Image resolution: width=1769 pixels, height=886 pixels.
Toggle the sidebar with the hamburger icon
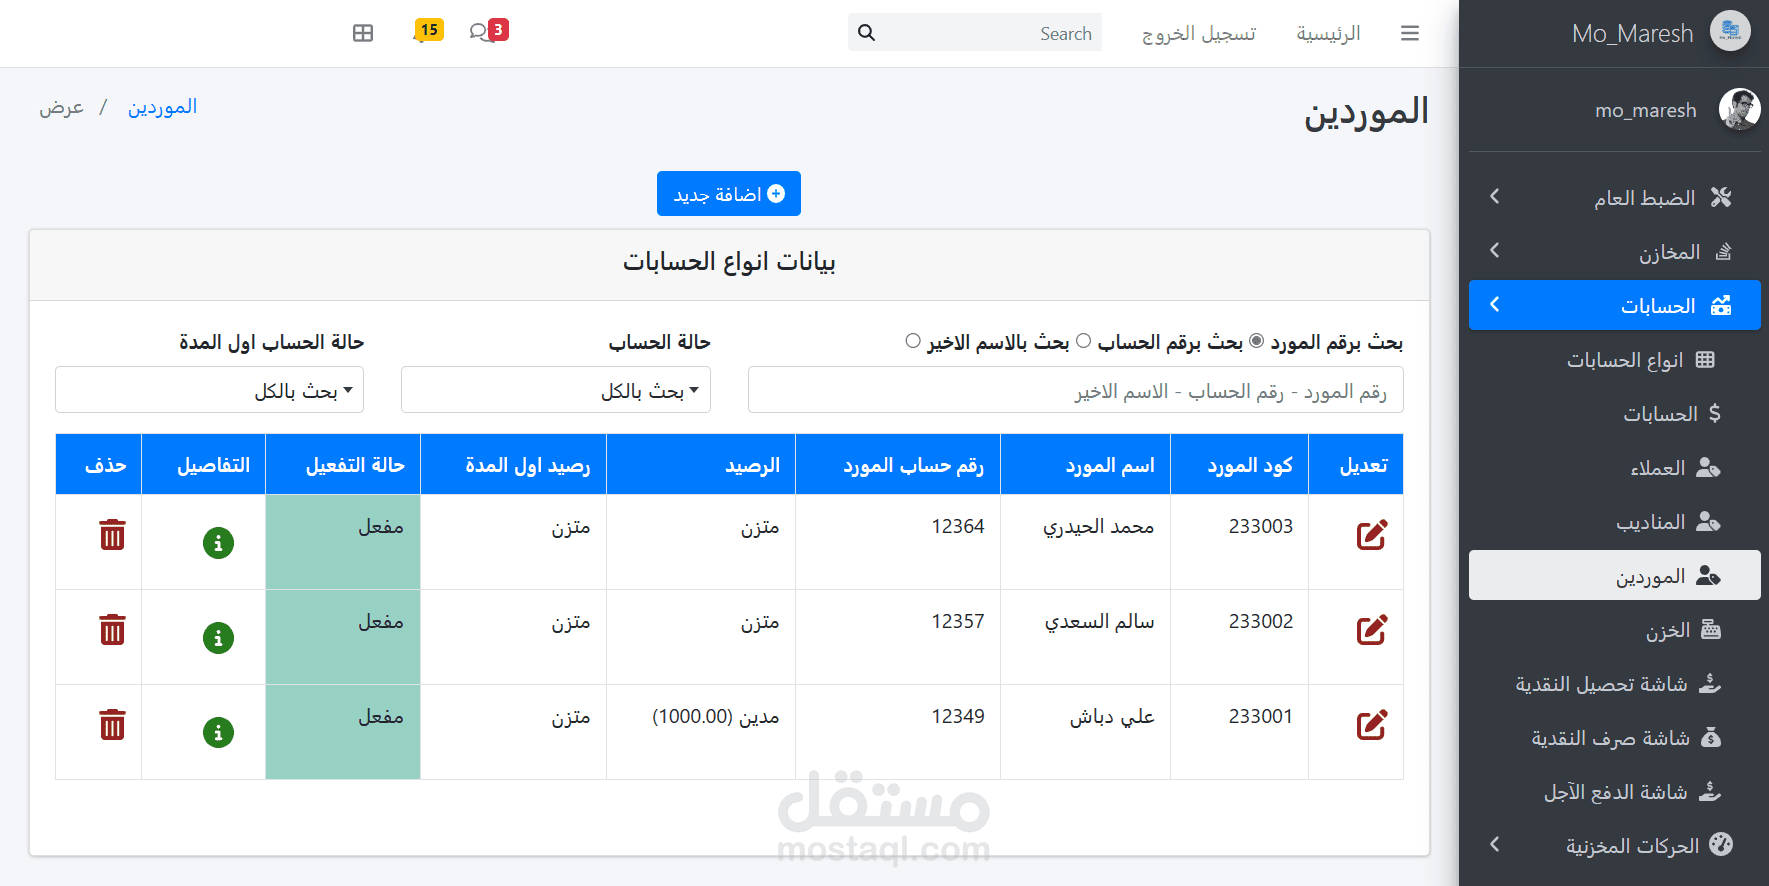pos(1410,34)
